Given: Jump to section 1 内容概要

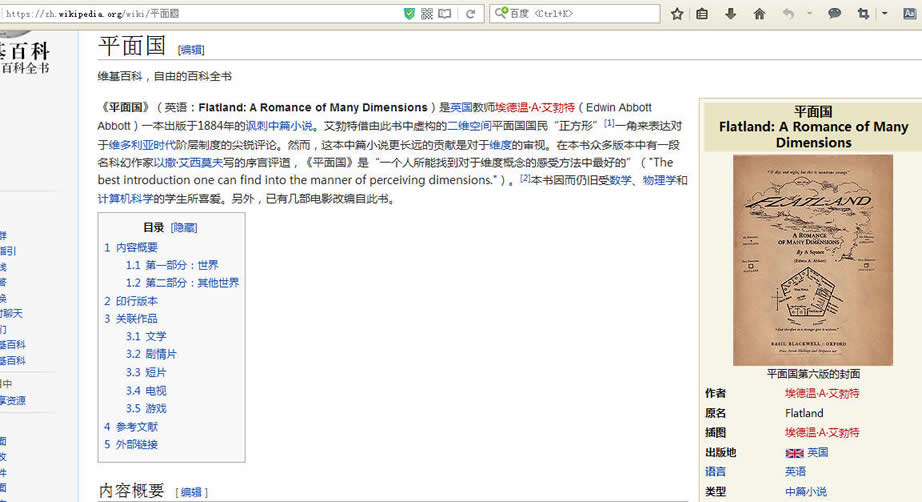Looking at the screenshot, I should [x=131, y=247].
